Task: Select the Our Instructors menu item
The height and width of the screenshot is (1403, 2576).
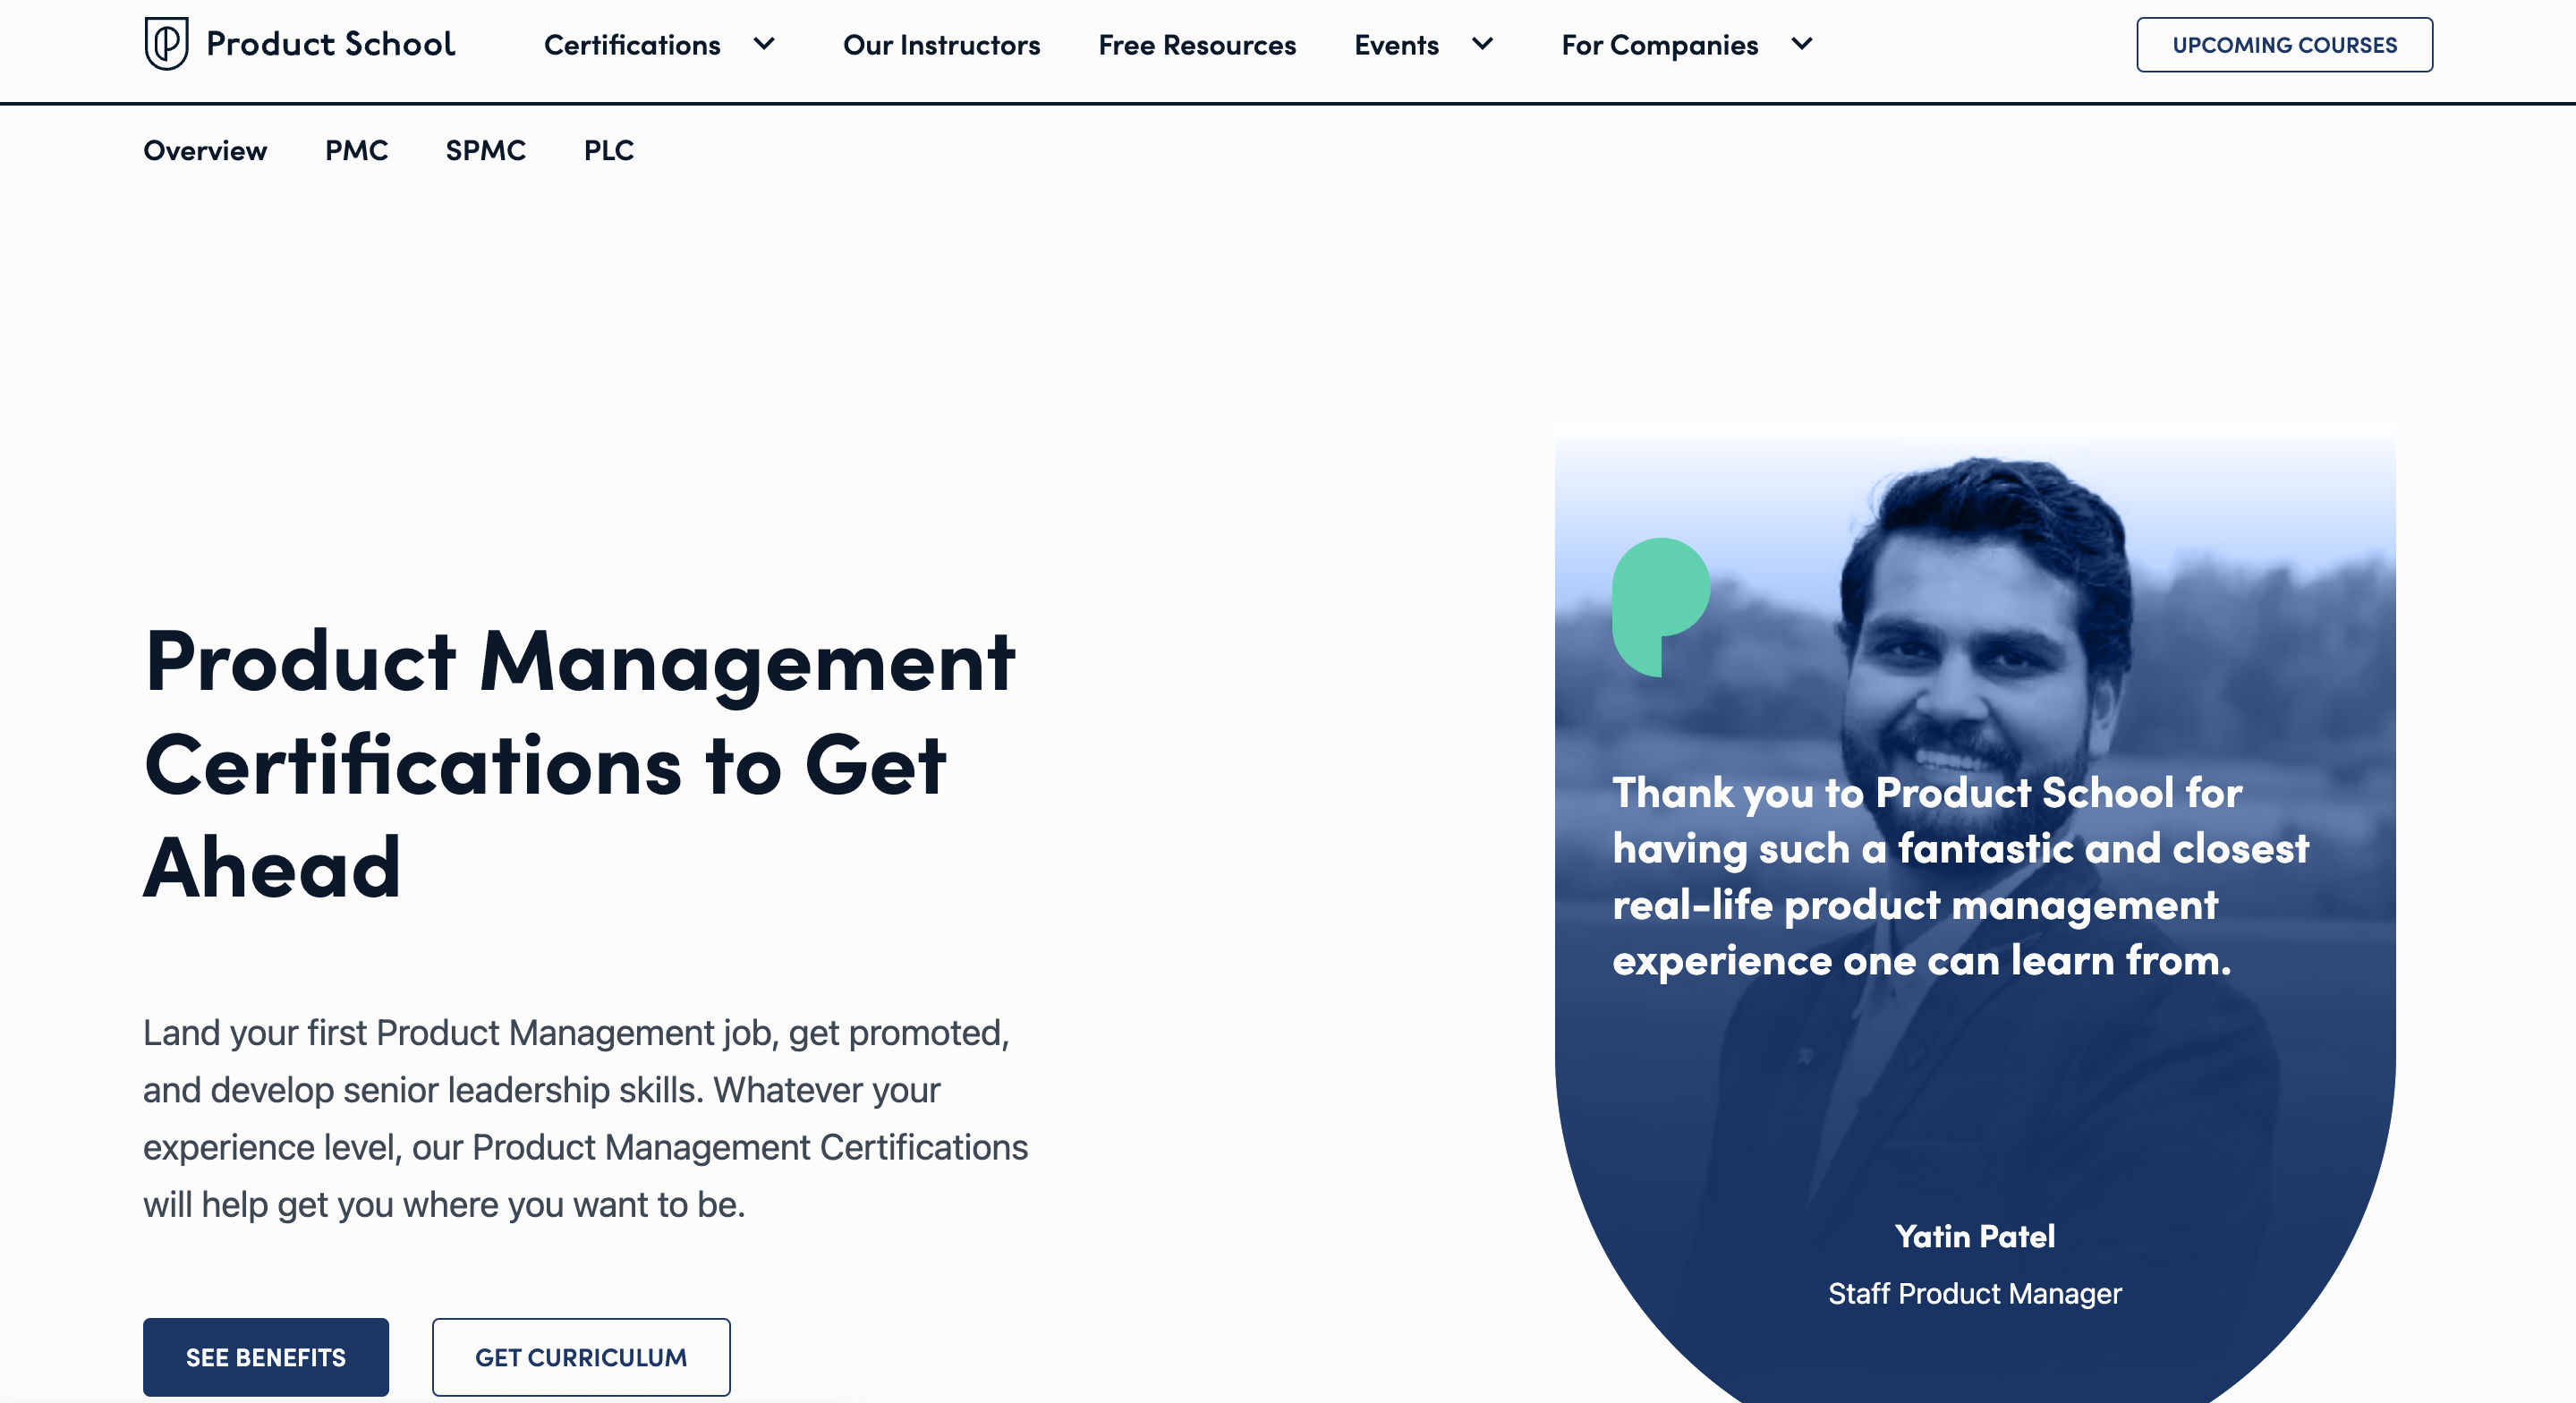Action: 938,43
